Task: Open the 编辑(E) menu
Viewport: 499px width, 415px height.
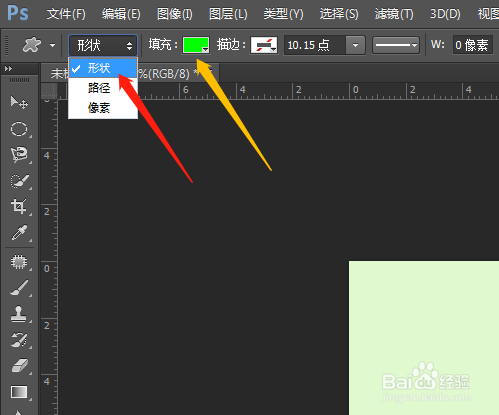Action: [x=121, y=14]
